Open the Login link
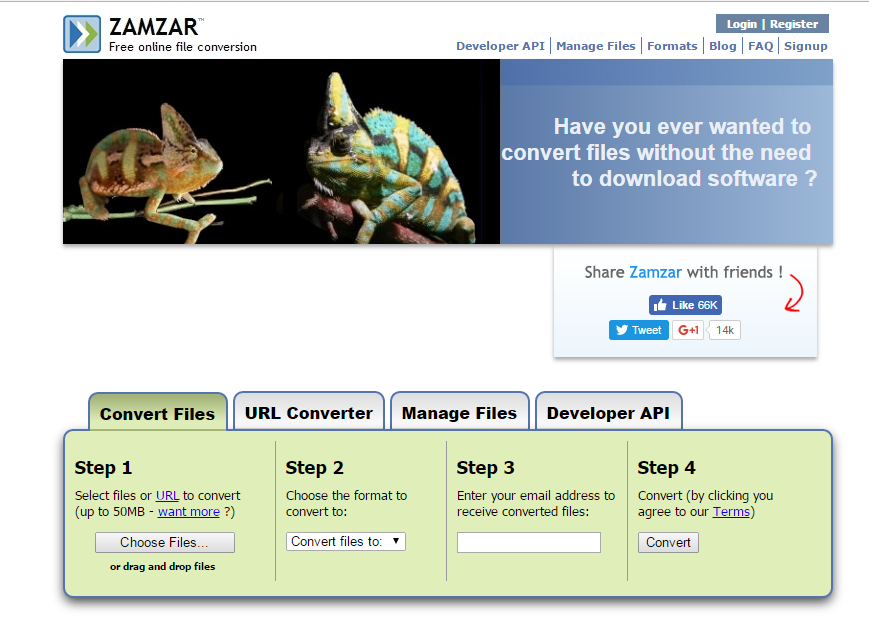The image size is (869, 617). [742, 24]
